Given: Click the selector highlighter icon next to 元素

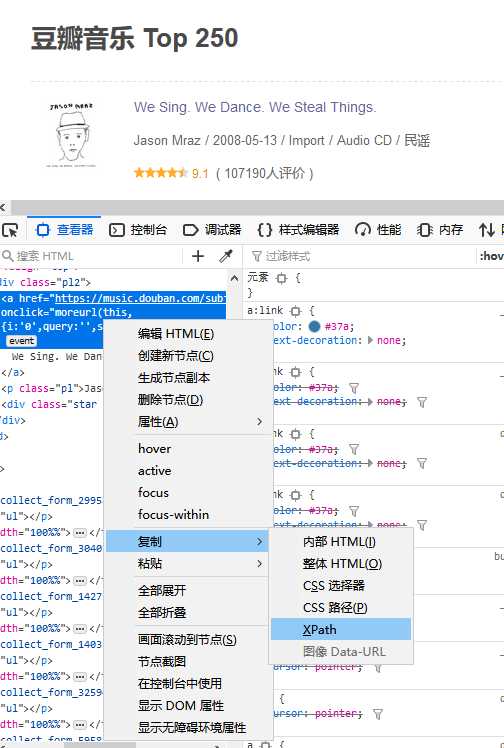Looking at the screenshot, I should 282,278.
